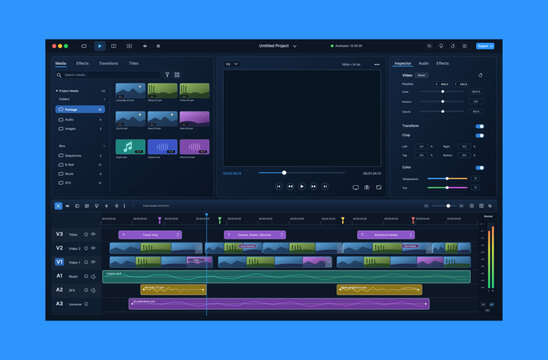
Task: Click the lightbulb icon in top-right toolbar
Action: click(x=441, y=46)
